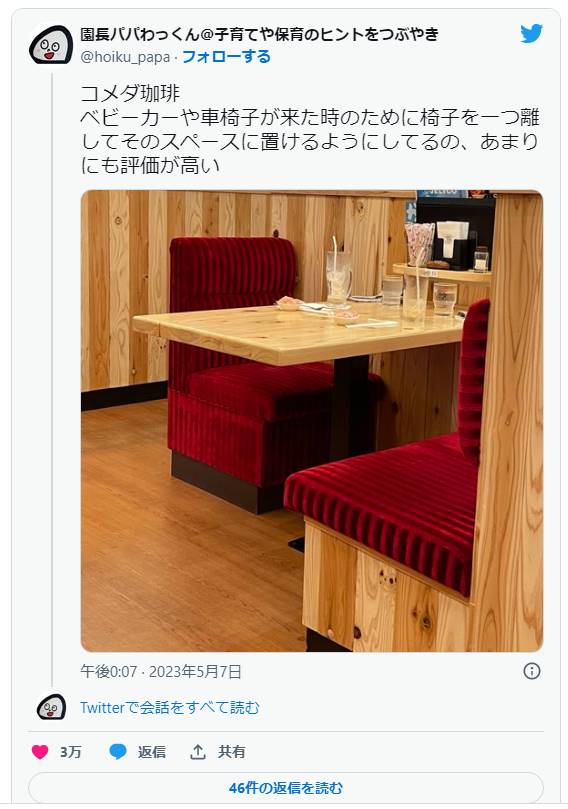Viewport: 568px width, 809px height.
Task: Read the full conversation on Twitter link
Action: 170,707
